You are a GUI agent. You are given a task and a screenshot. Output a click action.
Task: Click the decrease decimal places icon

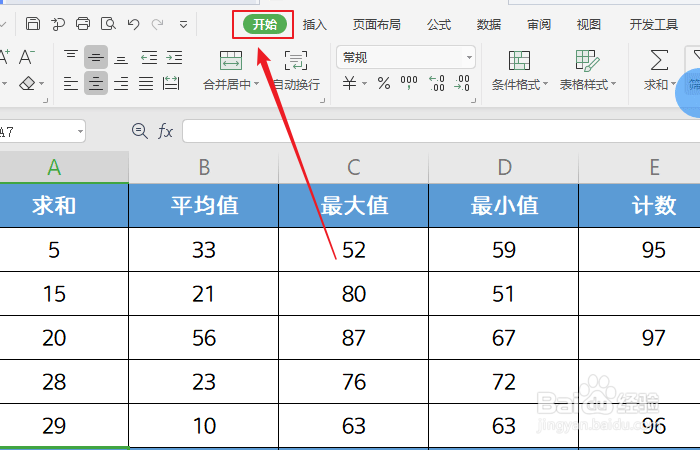tap(462, 83)
